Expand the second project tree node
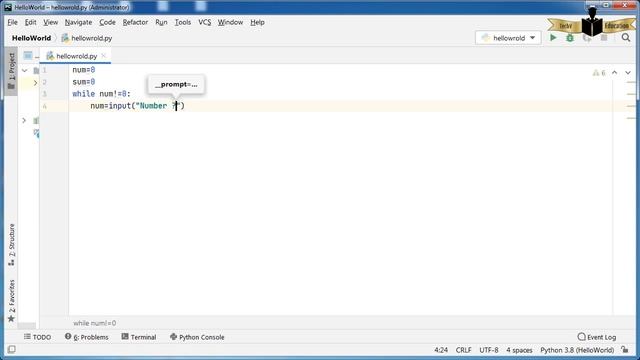640x360 pixels. click(35, 83)
